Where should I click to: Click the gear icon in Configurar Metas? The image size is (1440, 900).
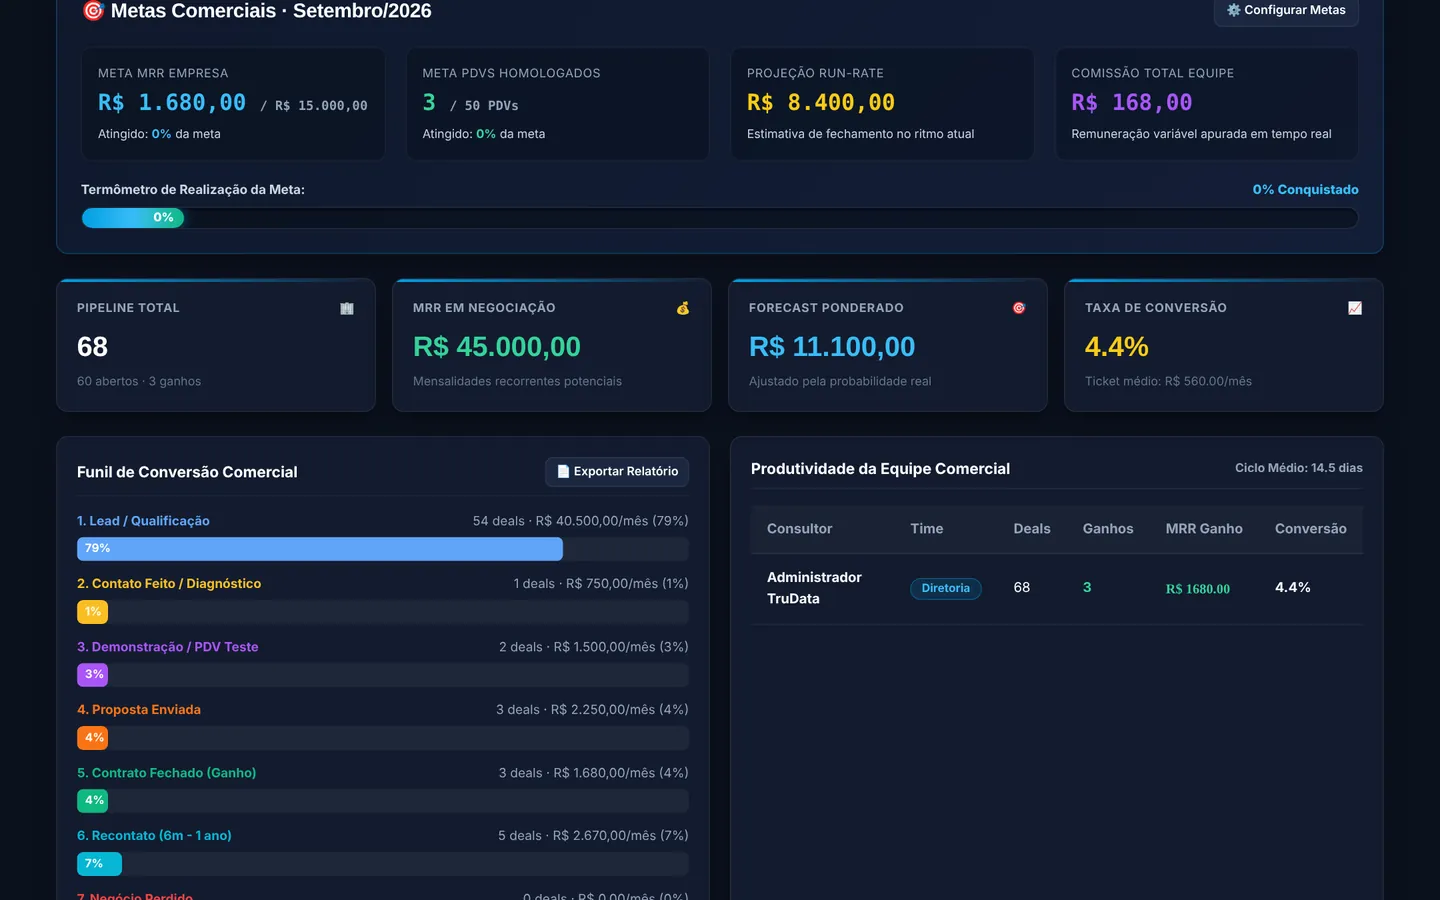click(x=1234, y=10)
